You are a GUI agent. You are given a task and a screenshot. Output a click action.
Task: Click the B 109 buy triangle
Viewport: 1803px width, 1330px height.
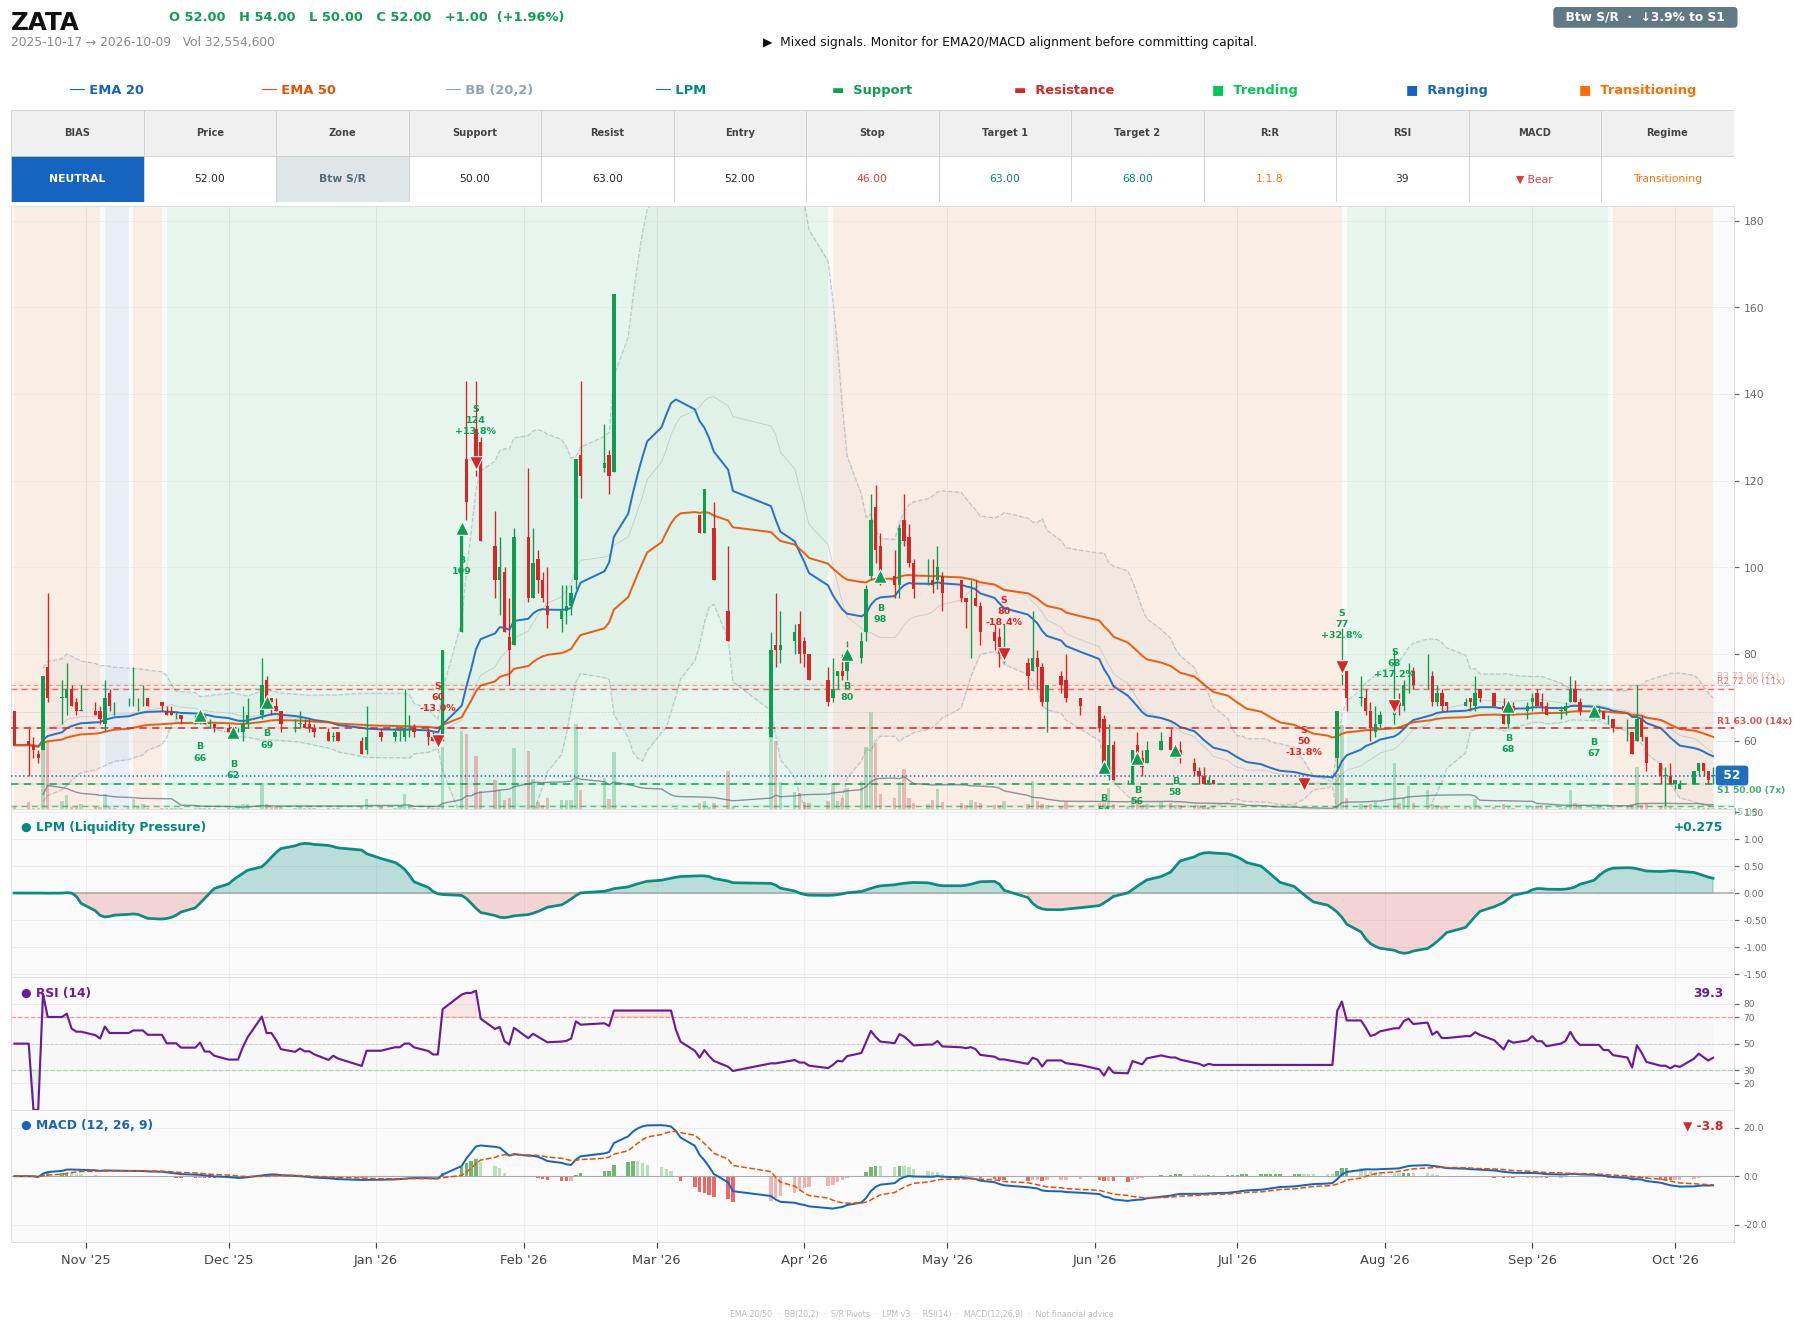462,529
